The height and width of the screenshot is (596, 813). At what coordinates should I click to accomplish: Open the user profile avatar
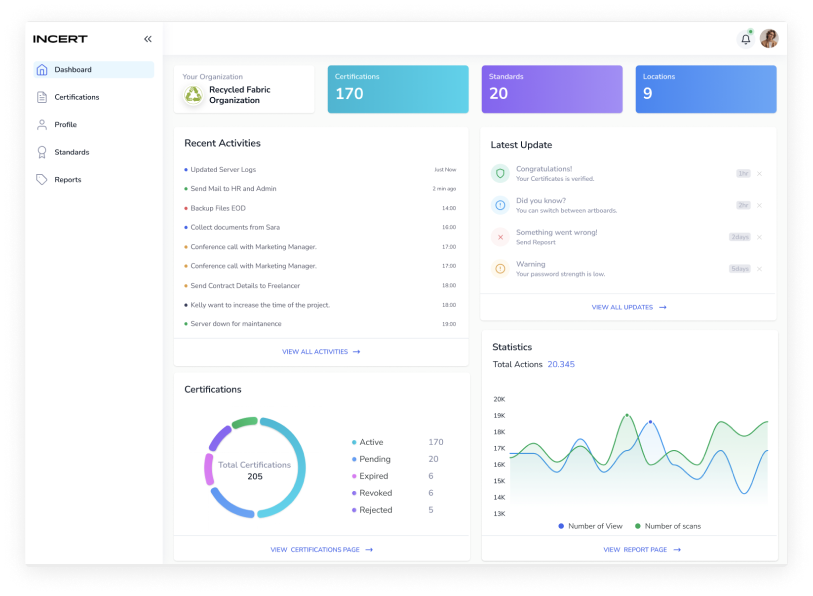point(769,39)
